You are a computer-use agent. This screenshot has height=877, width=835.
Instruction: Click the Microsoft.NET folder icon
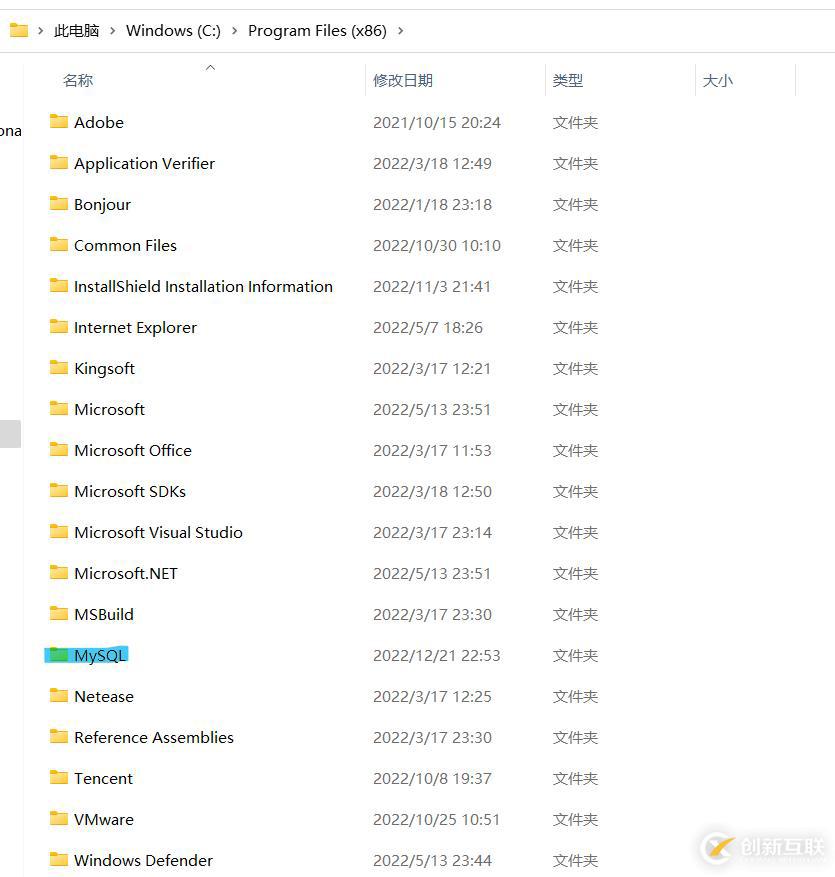point(59,572)
